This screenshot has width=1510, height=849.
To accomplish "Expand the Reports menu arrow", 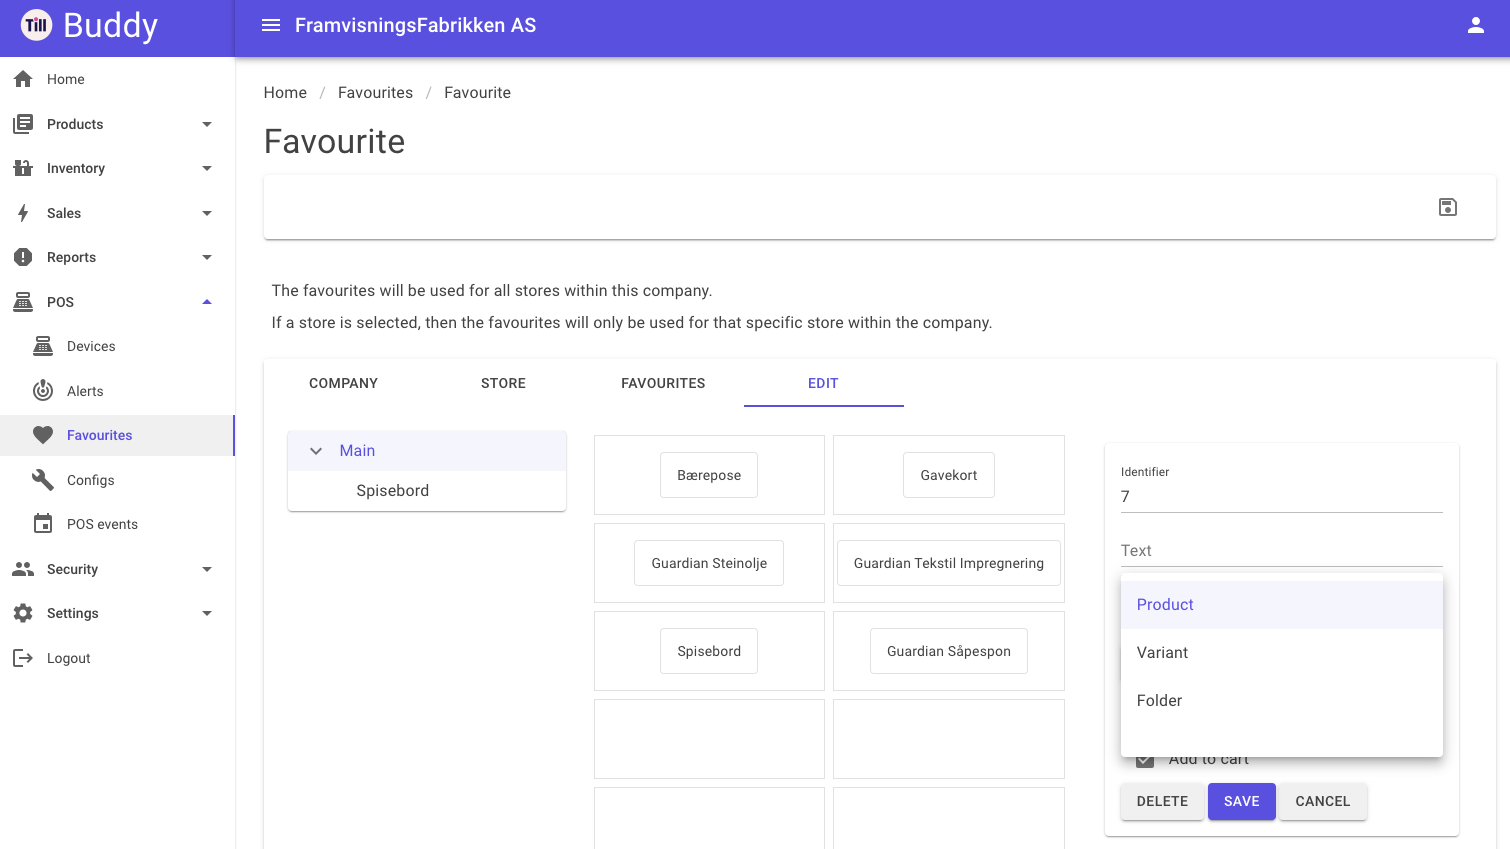I will (207, 257).
